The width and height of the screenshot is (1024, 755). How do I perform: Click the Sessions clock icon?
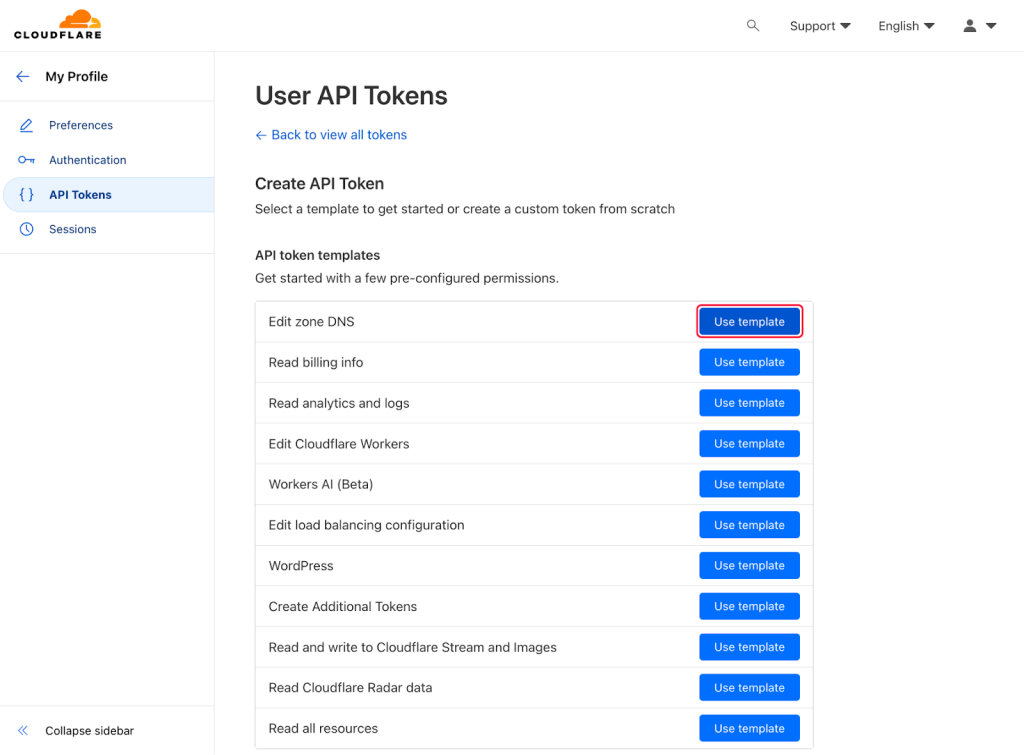(27, 229)
